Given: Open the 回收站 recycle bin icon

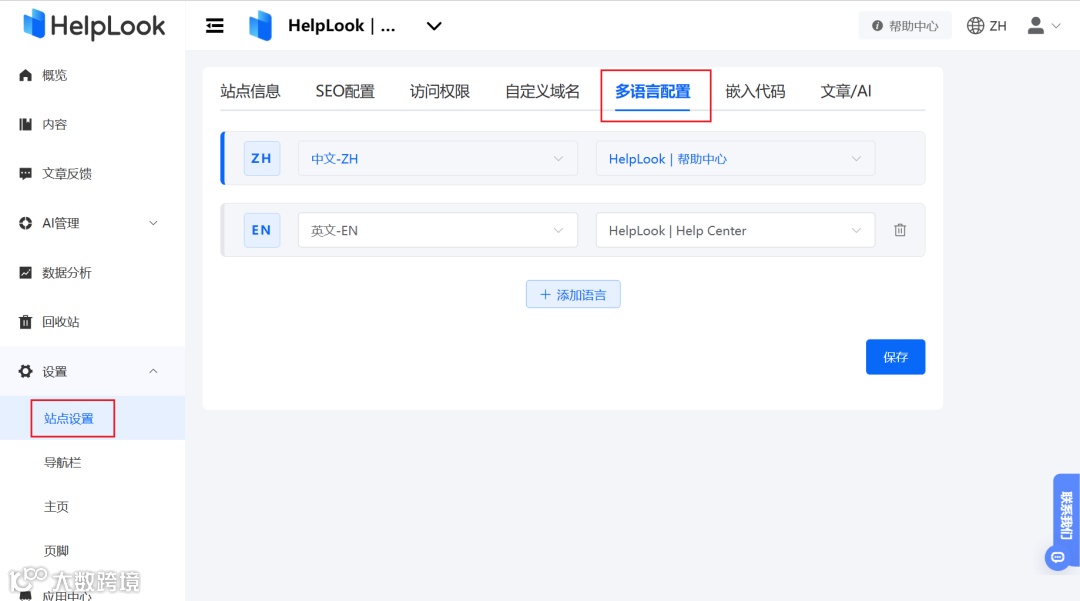Looking at the screenshot, I should pos(28,321).
